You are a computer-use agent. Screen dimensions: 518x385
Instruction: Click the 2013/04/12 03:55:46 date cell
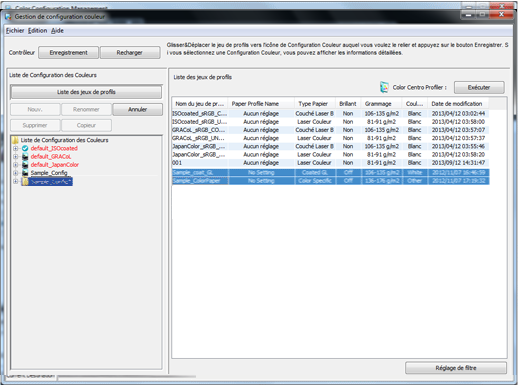click(458, 146)
